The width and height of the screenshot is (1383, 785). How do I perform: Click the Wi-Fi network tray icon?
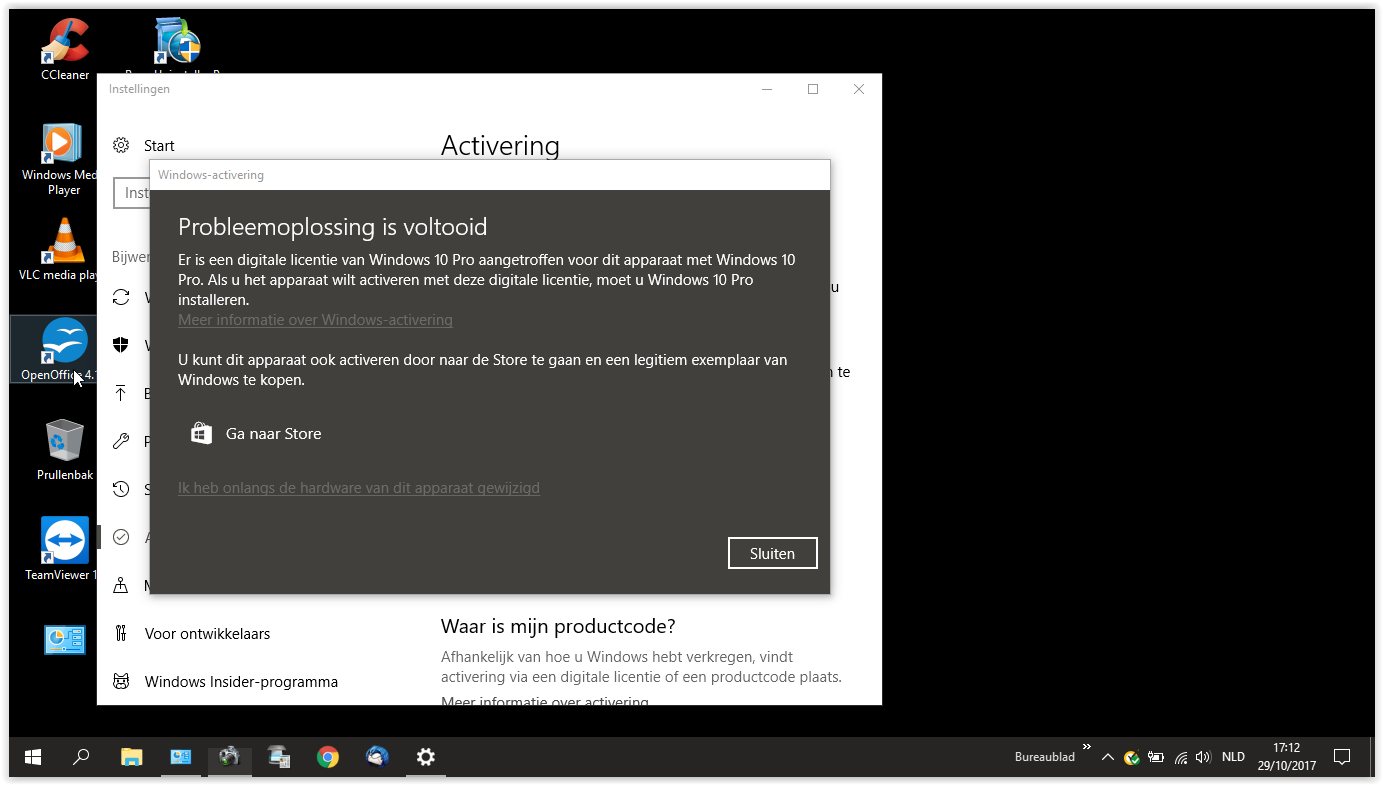click(1181, 757)
